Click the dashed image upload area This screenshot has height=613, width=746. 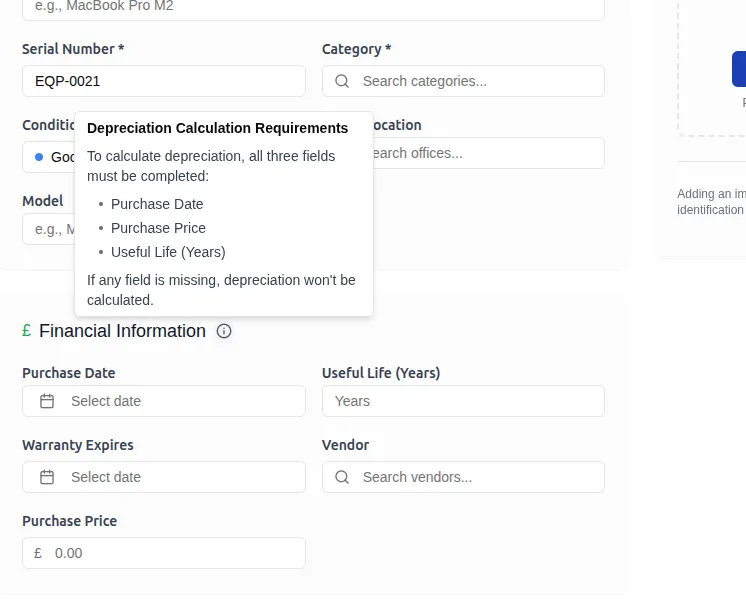(x=712, y=68)
